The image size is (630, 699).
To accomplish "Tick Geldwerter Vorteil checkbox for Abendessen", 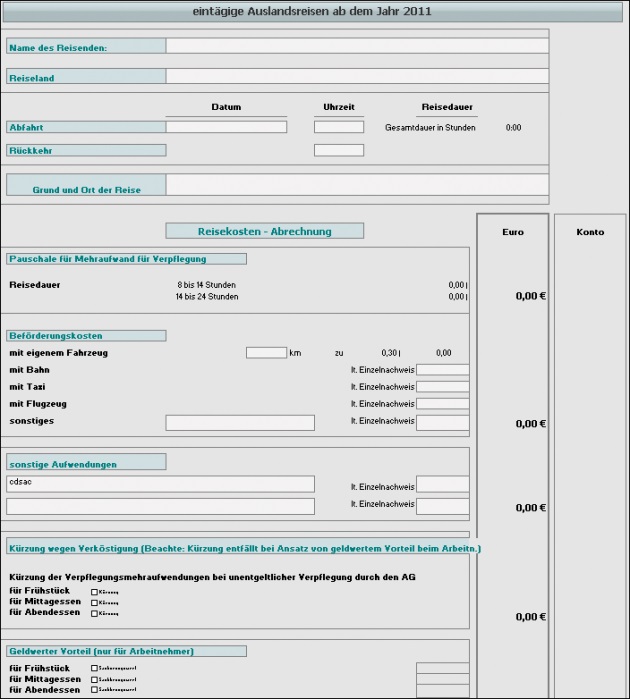I will click(x=95, y=690).
